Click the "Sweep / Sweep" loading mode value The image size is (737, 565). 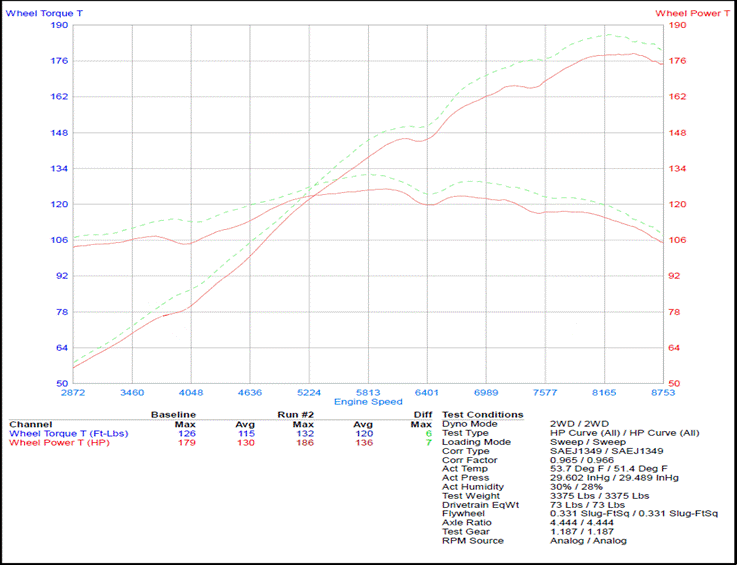pyautogui.click(x=588, y=442)
